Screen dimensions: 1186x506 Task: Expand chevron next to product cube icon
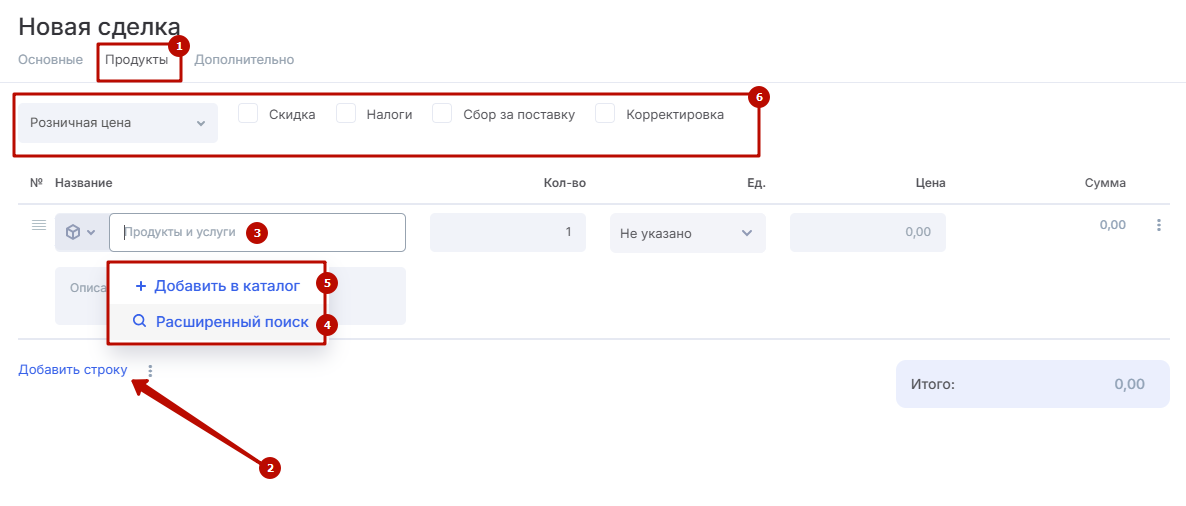point(92,232)
